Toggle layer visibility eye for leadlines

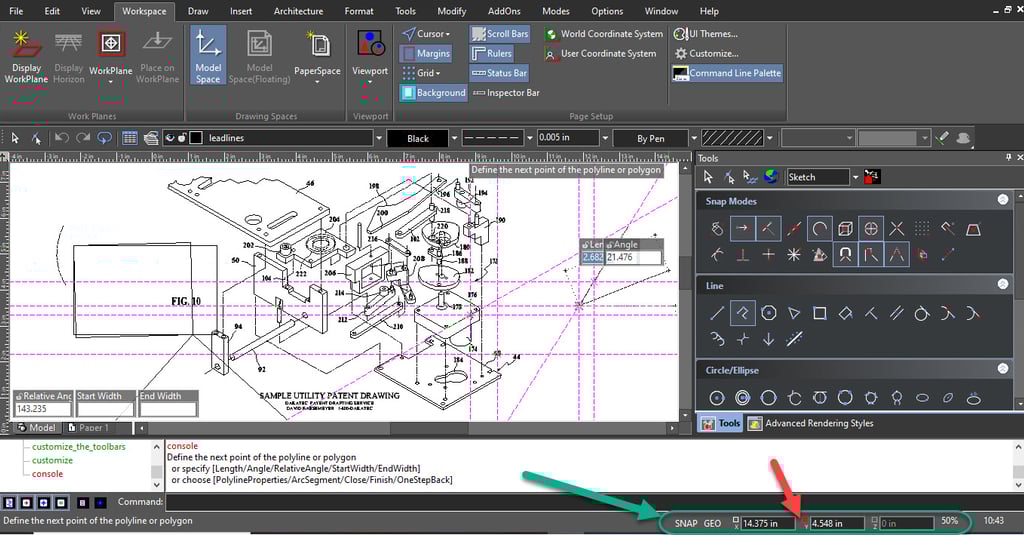(x=170, y=138)
